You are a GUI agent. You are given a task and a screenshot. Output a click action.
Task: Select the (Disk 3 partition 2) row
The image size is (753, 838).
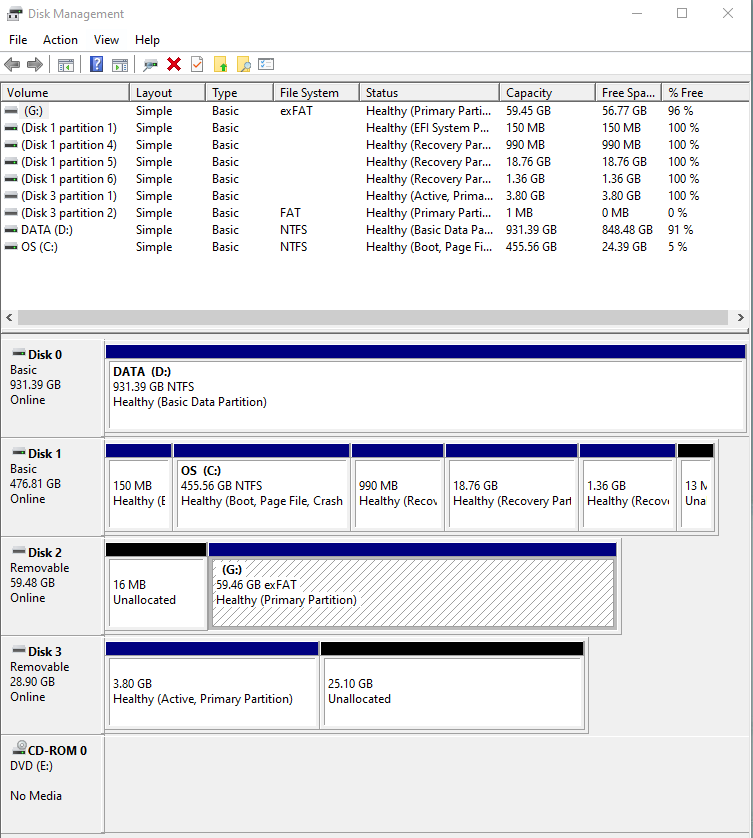coord(374,213)
